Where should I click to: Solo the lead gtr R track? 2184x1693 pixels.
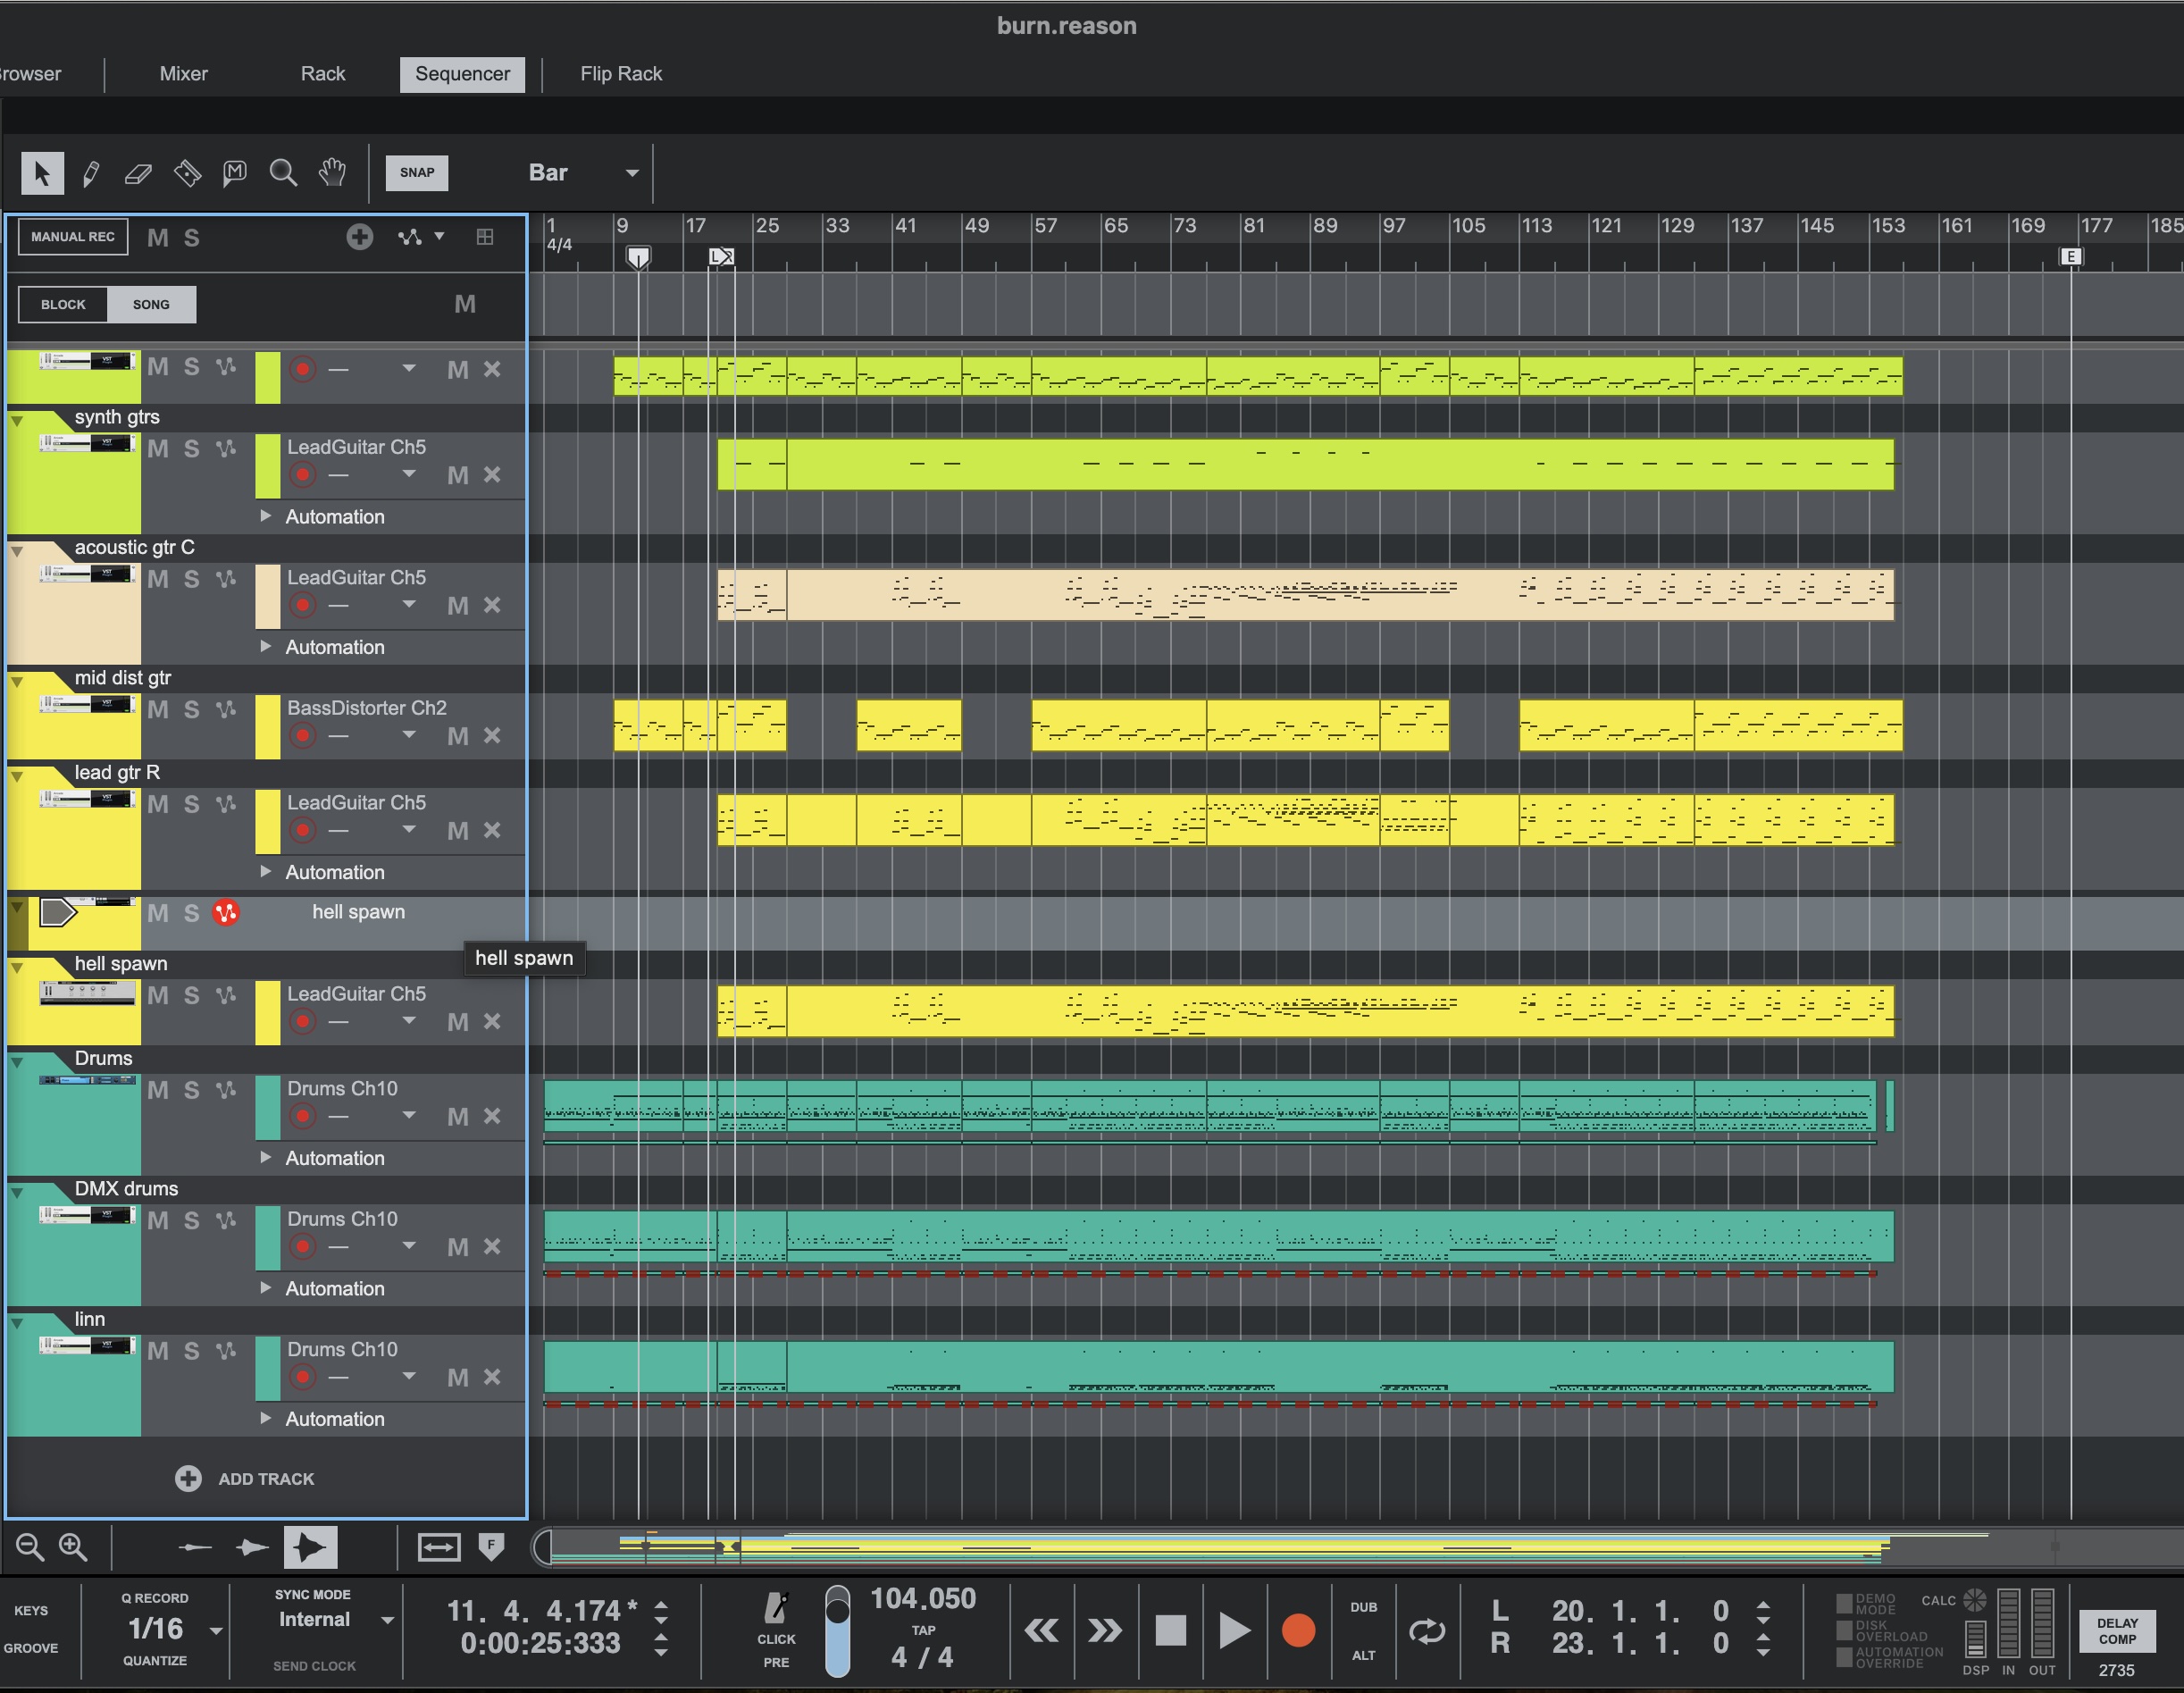[191, 805]
